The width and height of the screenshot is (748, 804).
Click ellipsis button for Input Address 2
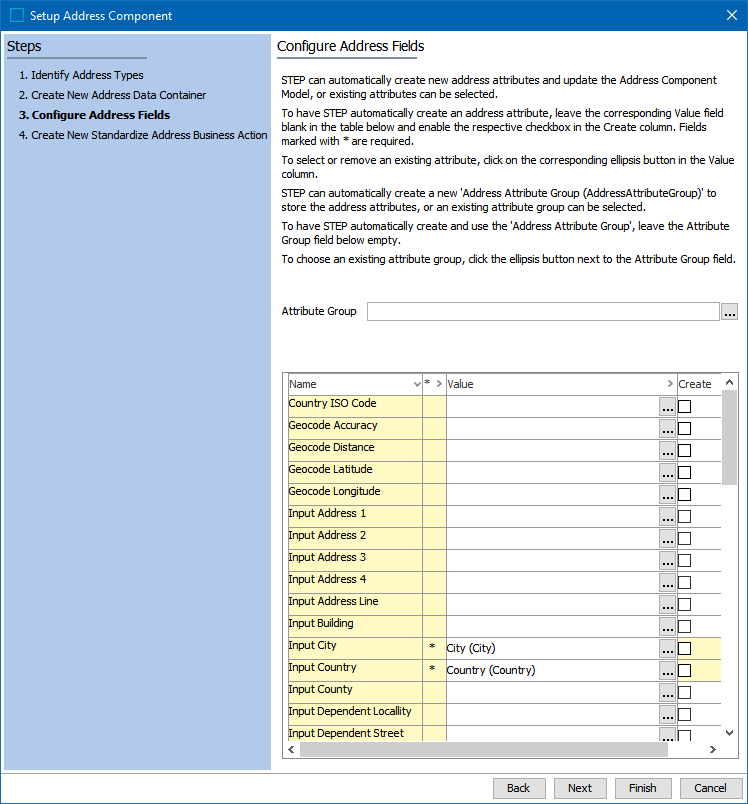[668, 539]
